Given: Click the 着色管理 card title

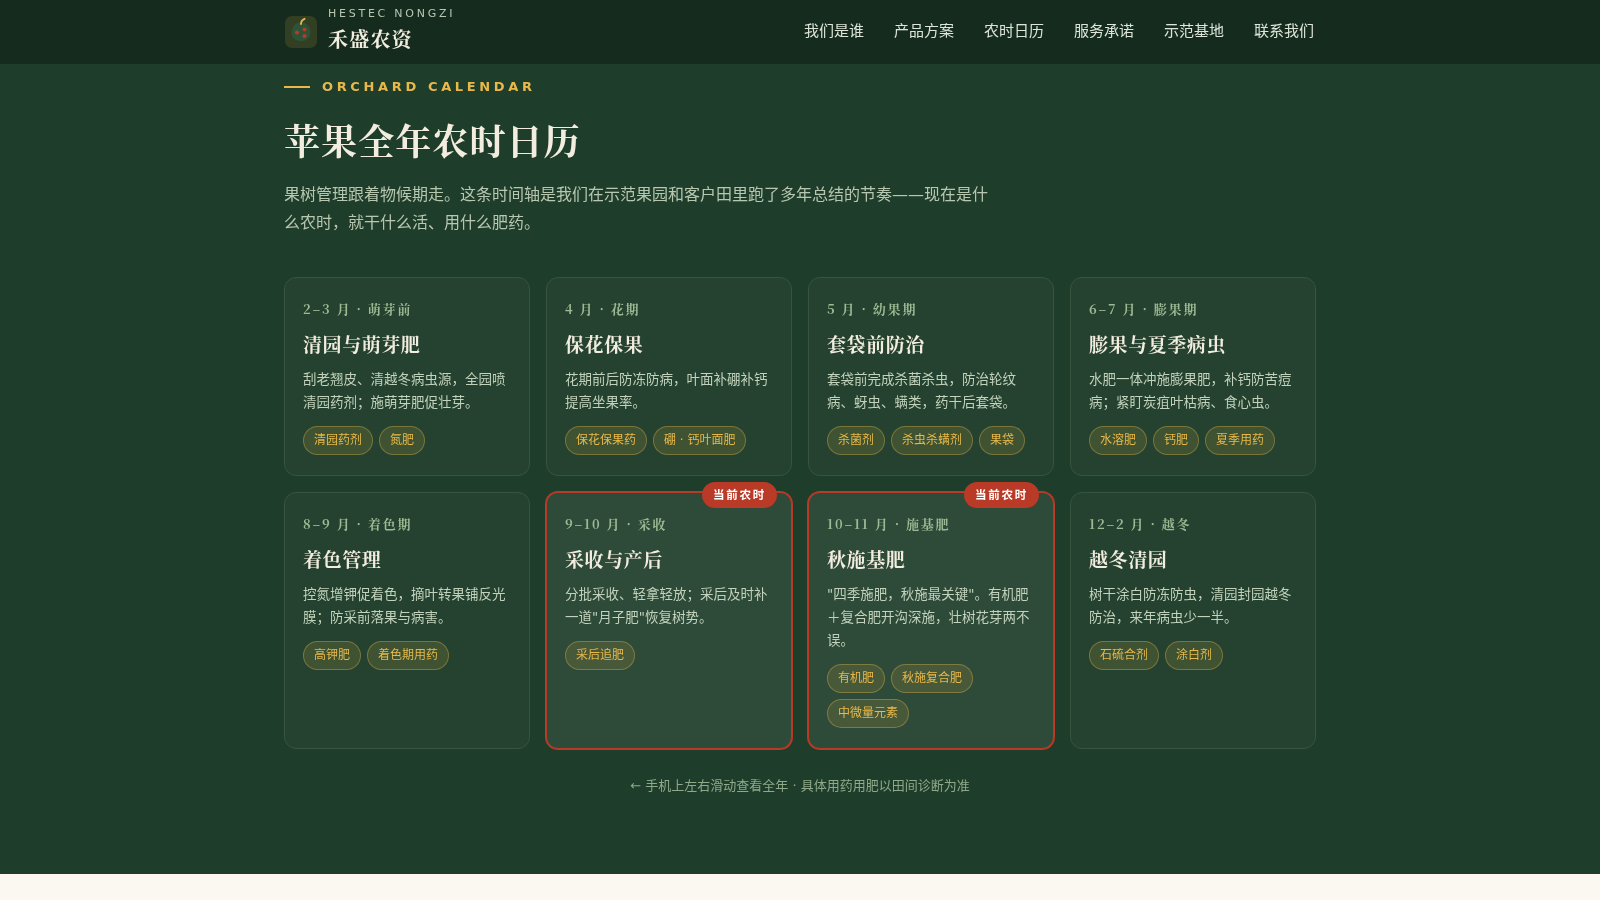Looking at the screenshot, I should click(342, 560).
